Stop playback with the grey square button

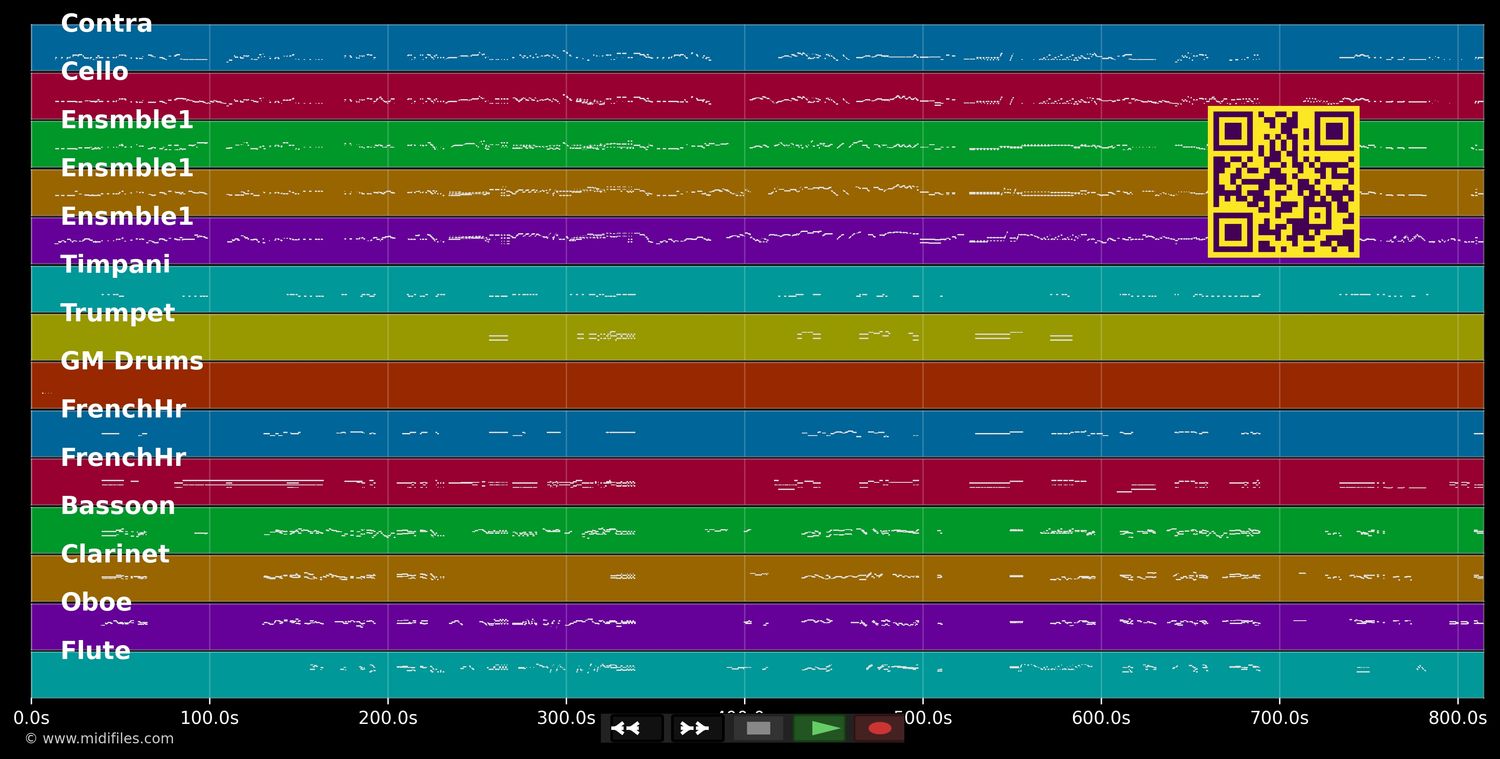758,728
